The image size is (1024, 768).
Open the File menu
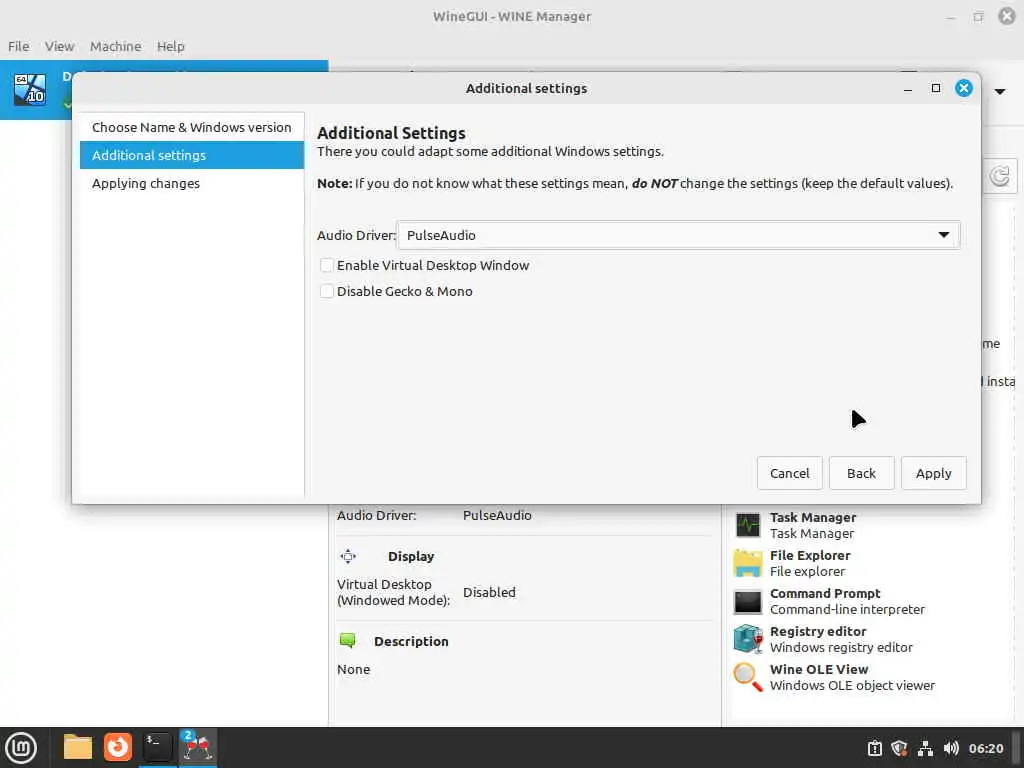point(18,46)
